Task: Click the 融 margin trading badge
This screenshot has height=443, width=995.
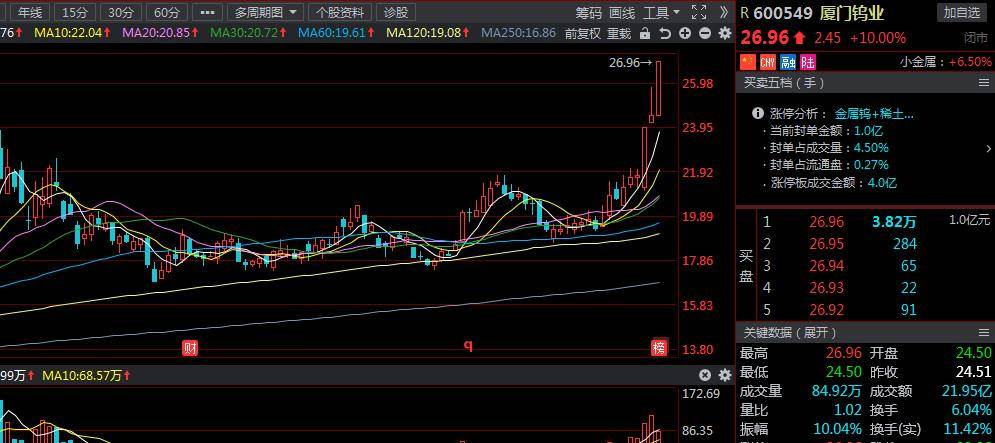Action: [786, 62]
